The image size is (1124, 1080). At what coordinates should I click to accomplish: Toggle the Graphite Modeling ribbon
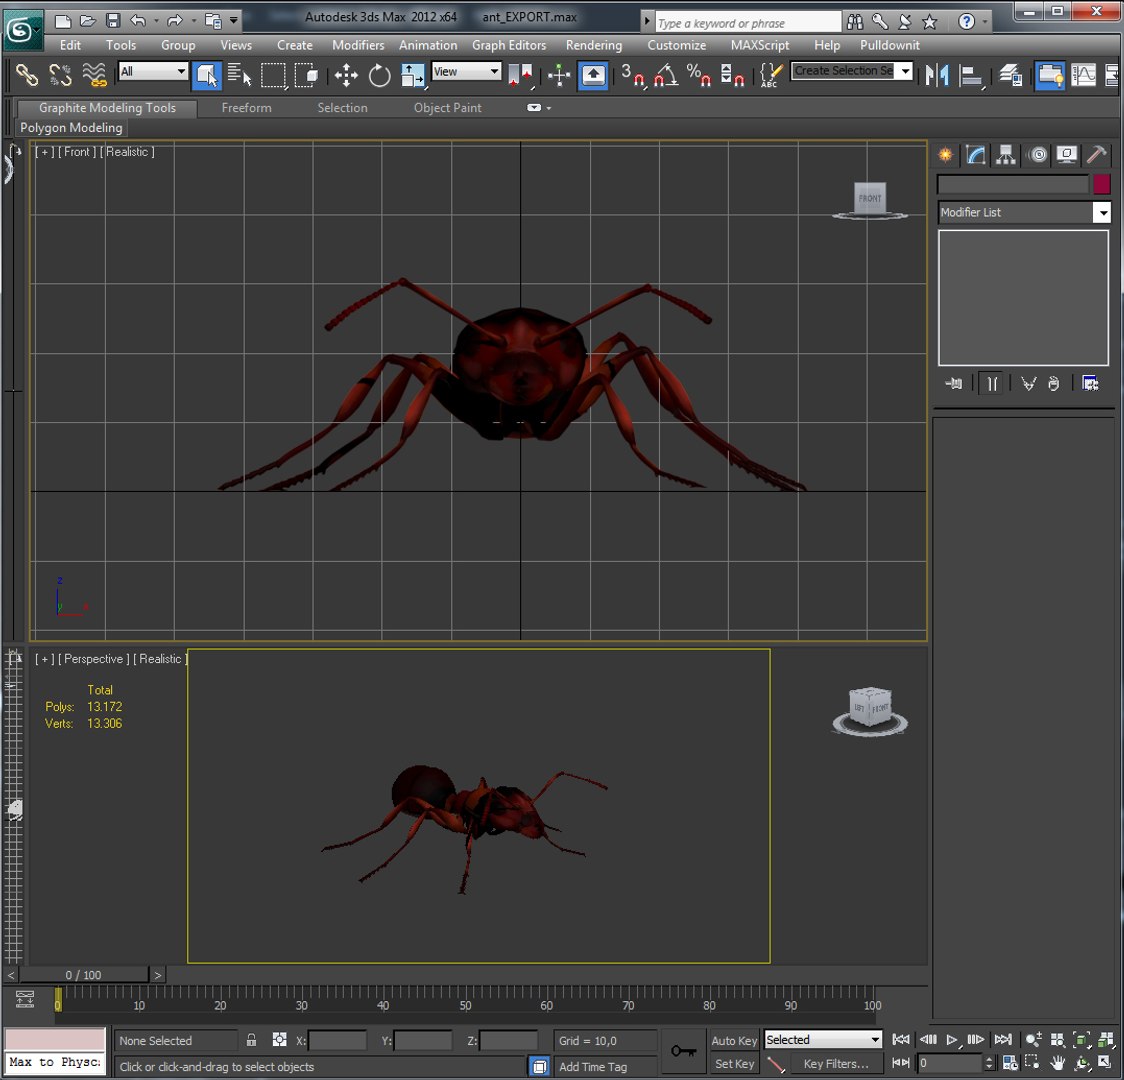tap(1049, 75)
